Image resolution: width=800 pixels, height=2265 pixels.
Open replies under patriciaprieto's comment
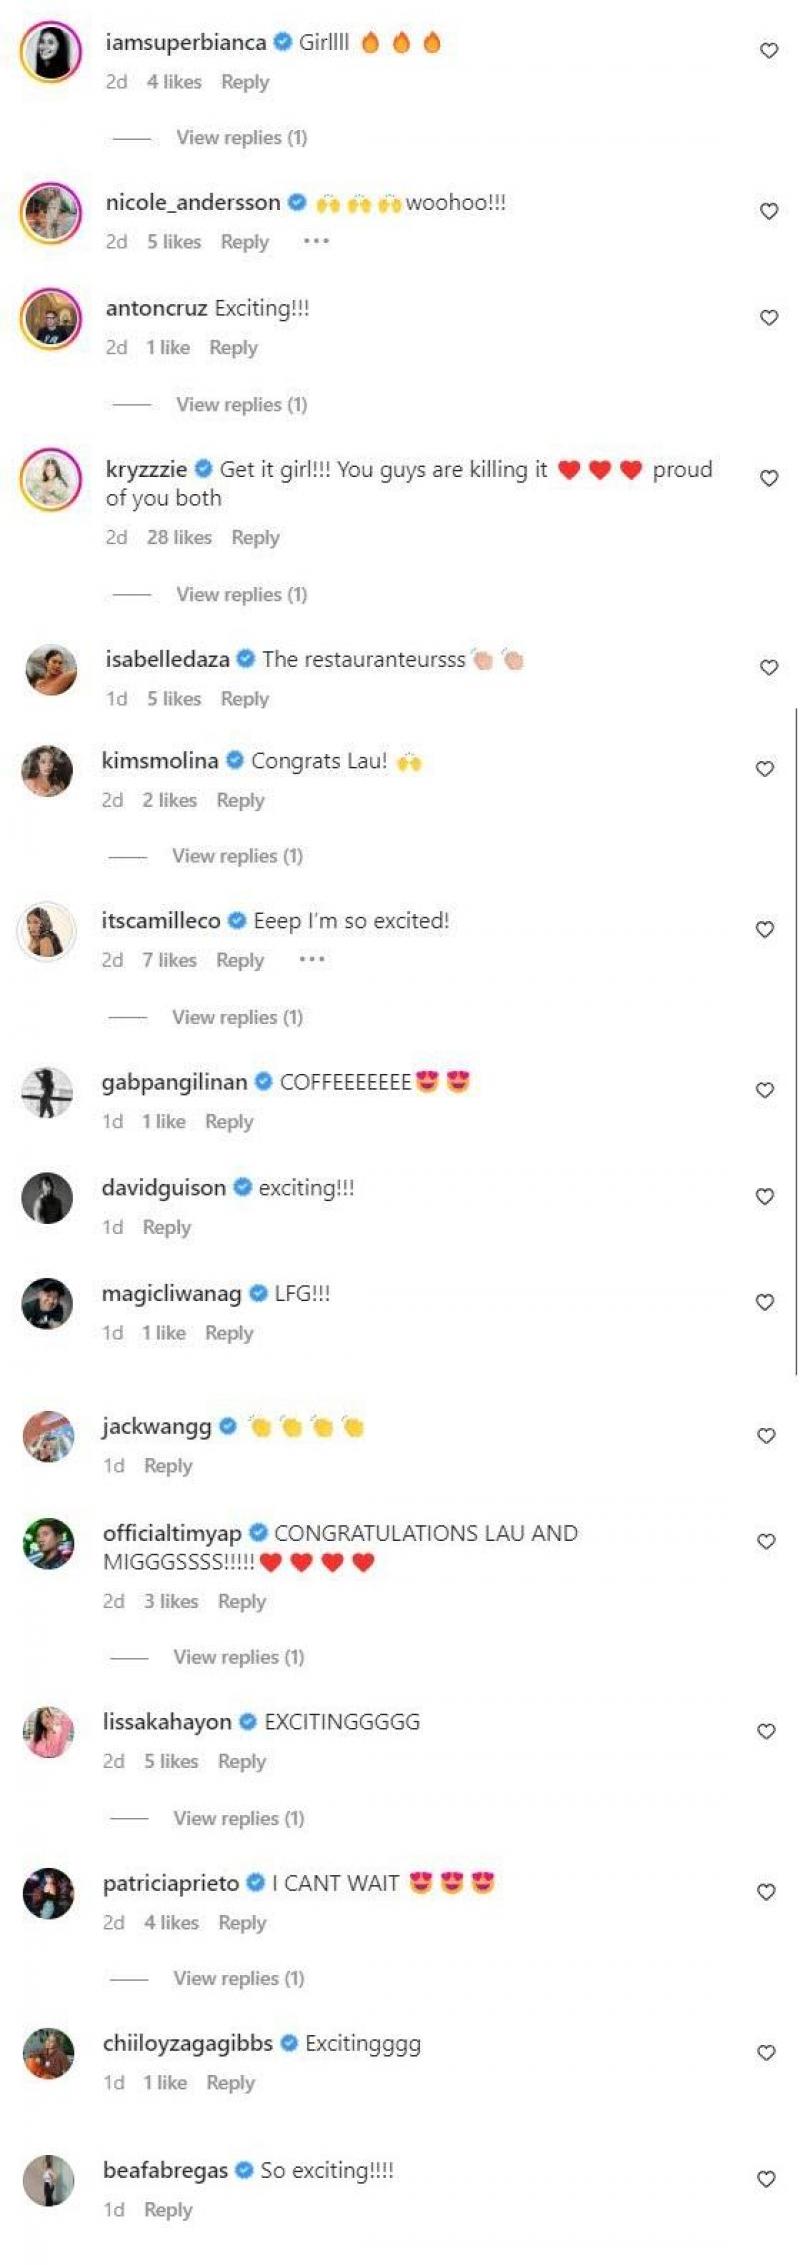(239, 1978)
